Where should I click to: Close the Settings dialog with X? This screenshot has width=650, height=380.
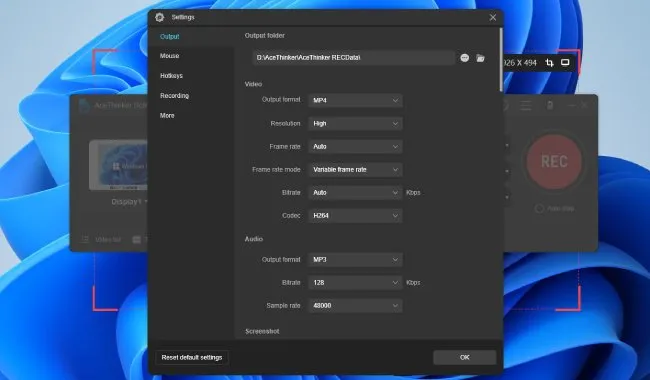tap(493, 17)
